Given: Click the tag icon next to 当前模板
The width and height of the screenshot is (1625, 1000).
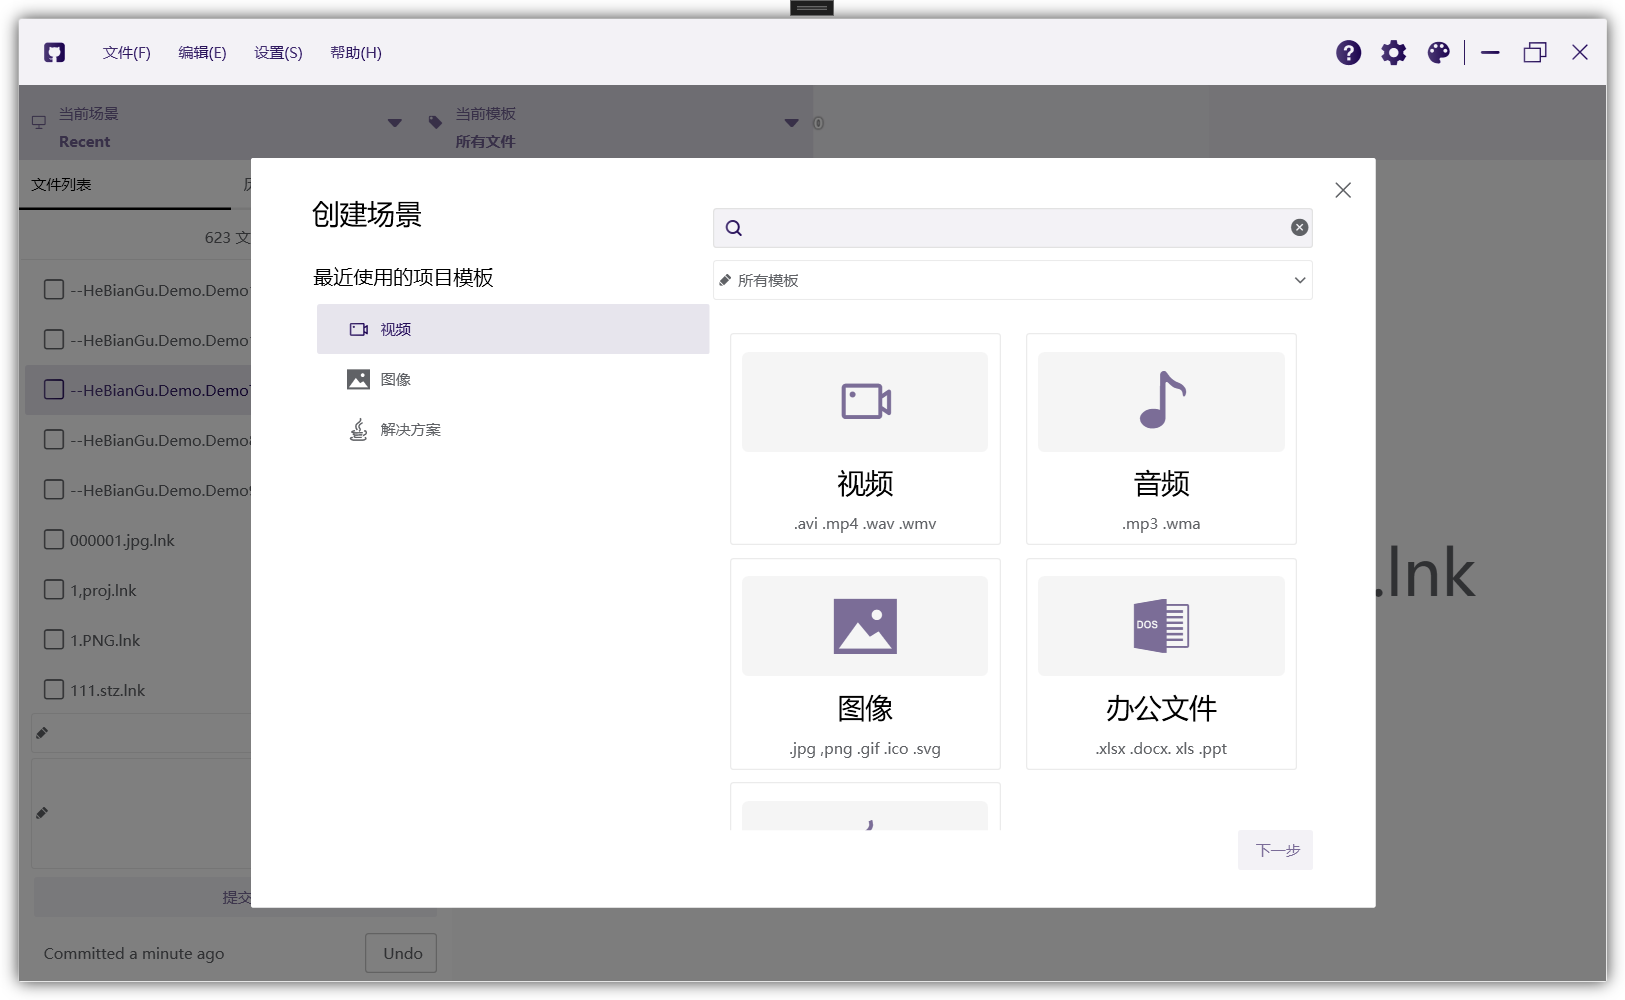Looking at the screenshot, I should tap(435, 122).
